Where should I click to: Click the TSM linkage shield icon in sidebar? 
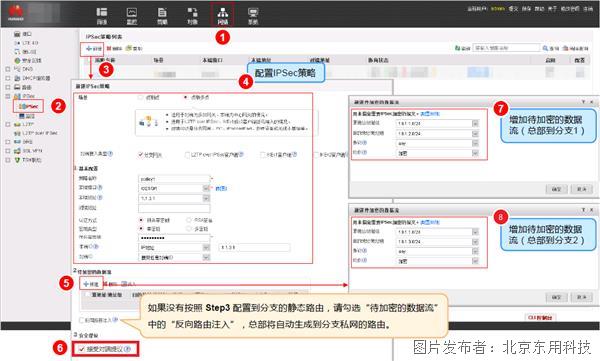point(17,160)
